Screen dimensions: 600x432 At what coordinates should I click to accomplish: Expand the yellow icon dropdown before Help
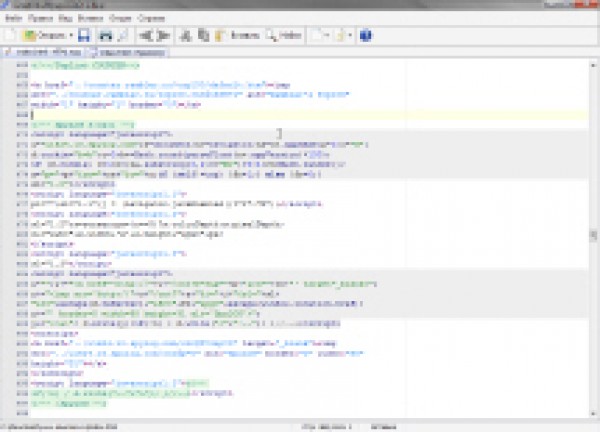350,35
